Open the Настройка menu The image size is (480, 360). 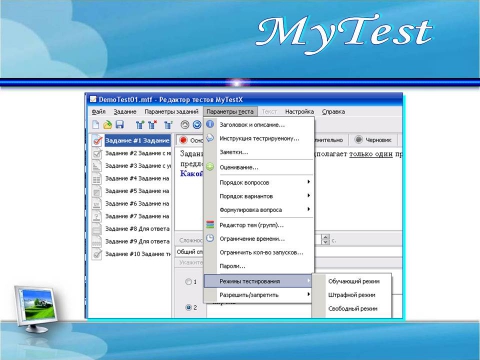299,112
